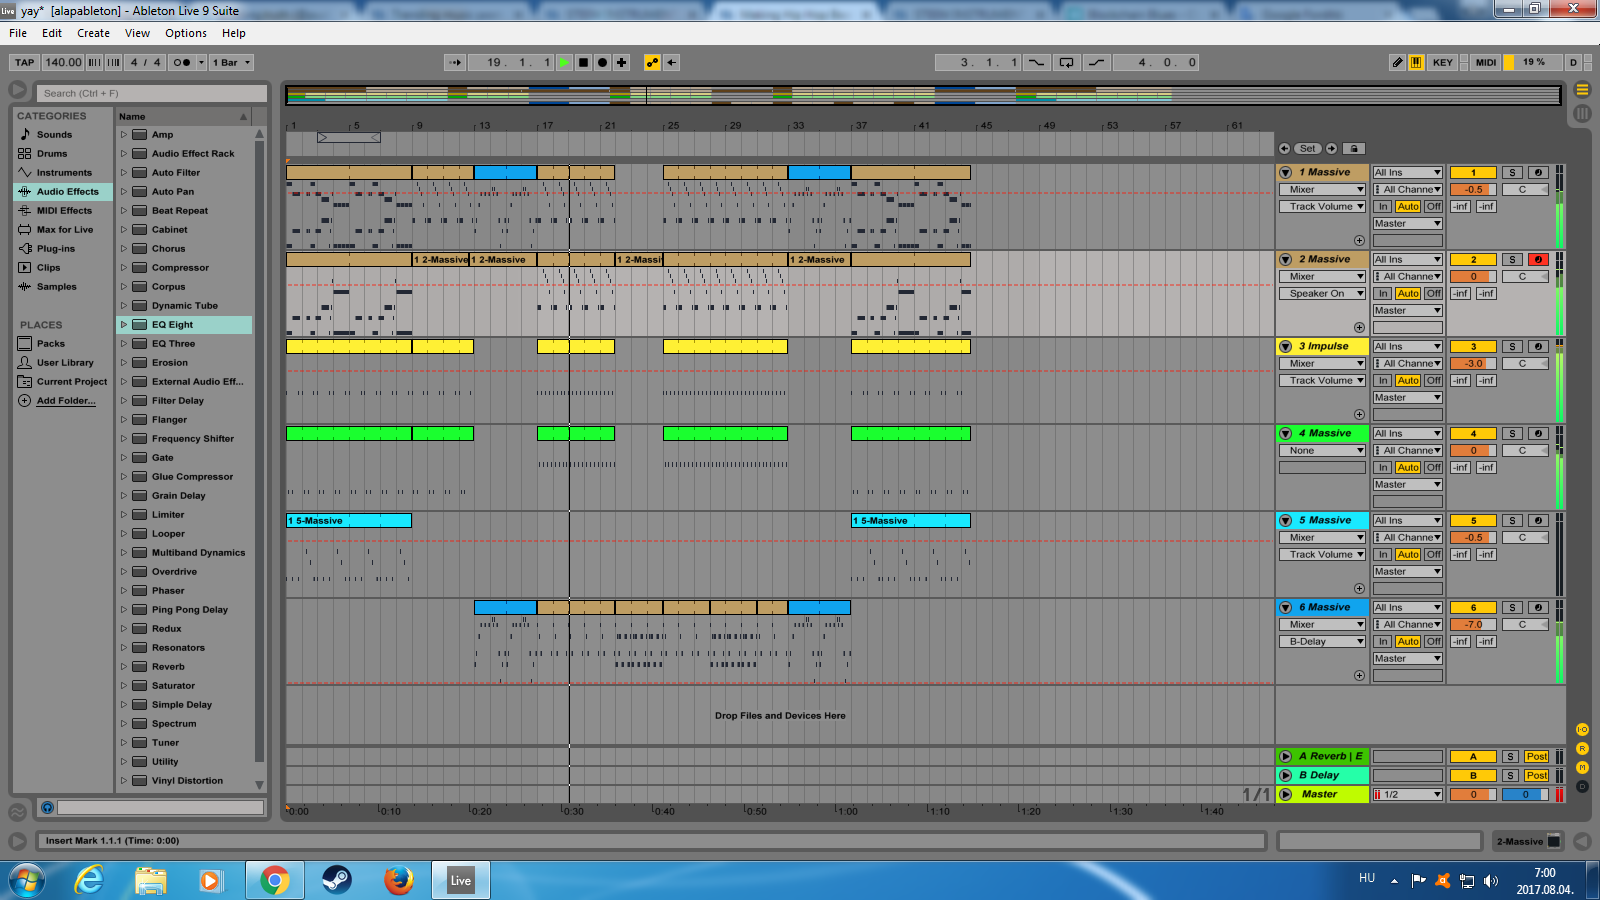The height and width of the screenshot is (900, 1600).
Task: Toggle the Follow button in transport
Action: 455,62
